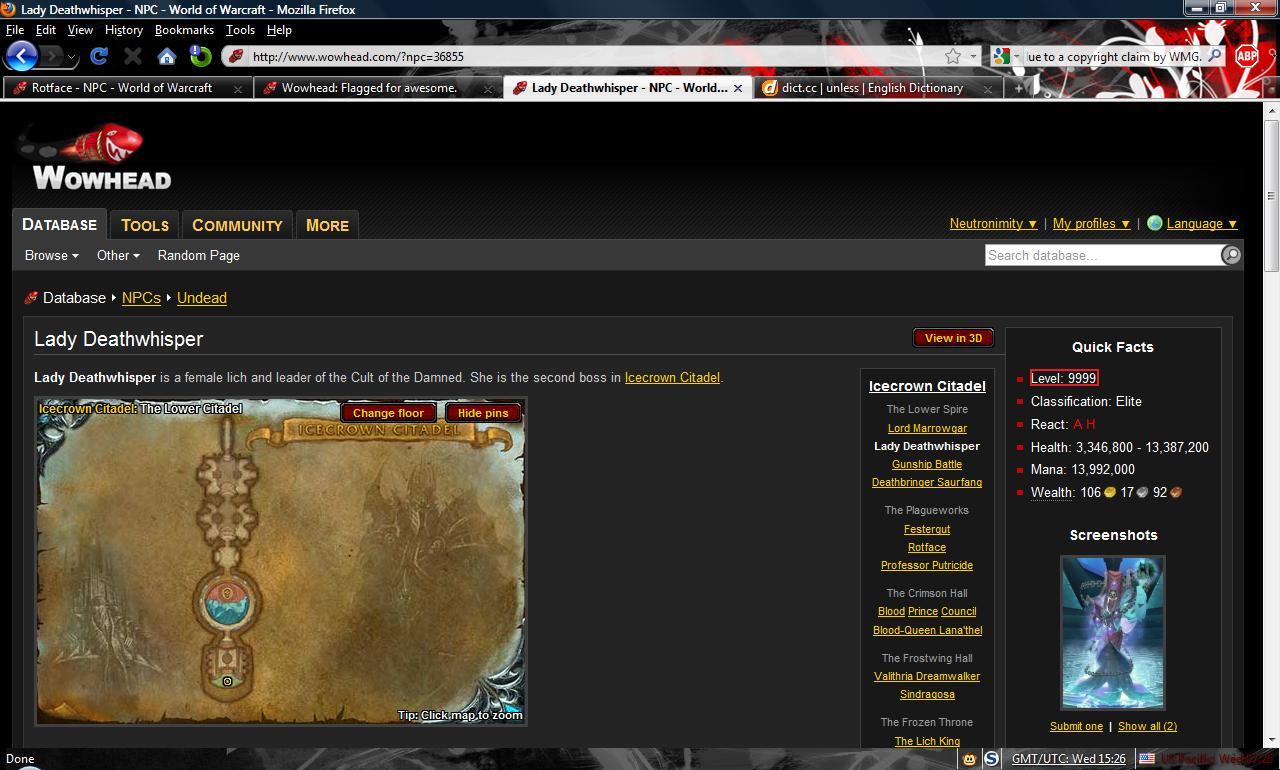1280x770 pixels.
Task: Open the URL bar history dropdown
Action: click(x=973, y=56)
